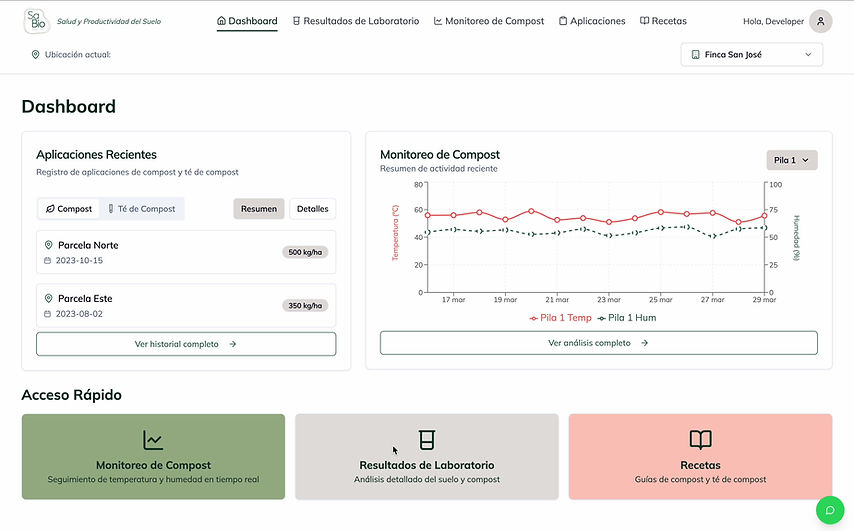Open the Monitoreo de Compost nav tab
The image size is (854, 531).
click(x=489, y=21)
